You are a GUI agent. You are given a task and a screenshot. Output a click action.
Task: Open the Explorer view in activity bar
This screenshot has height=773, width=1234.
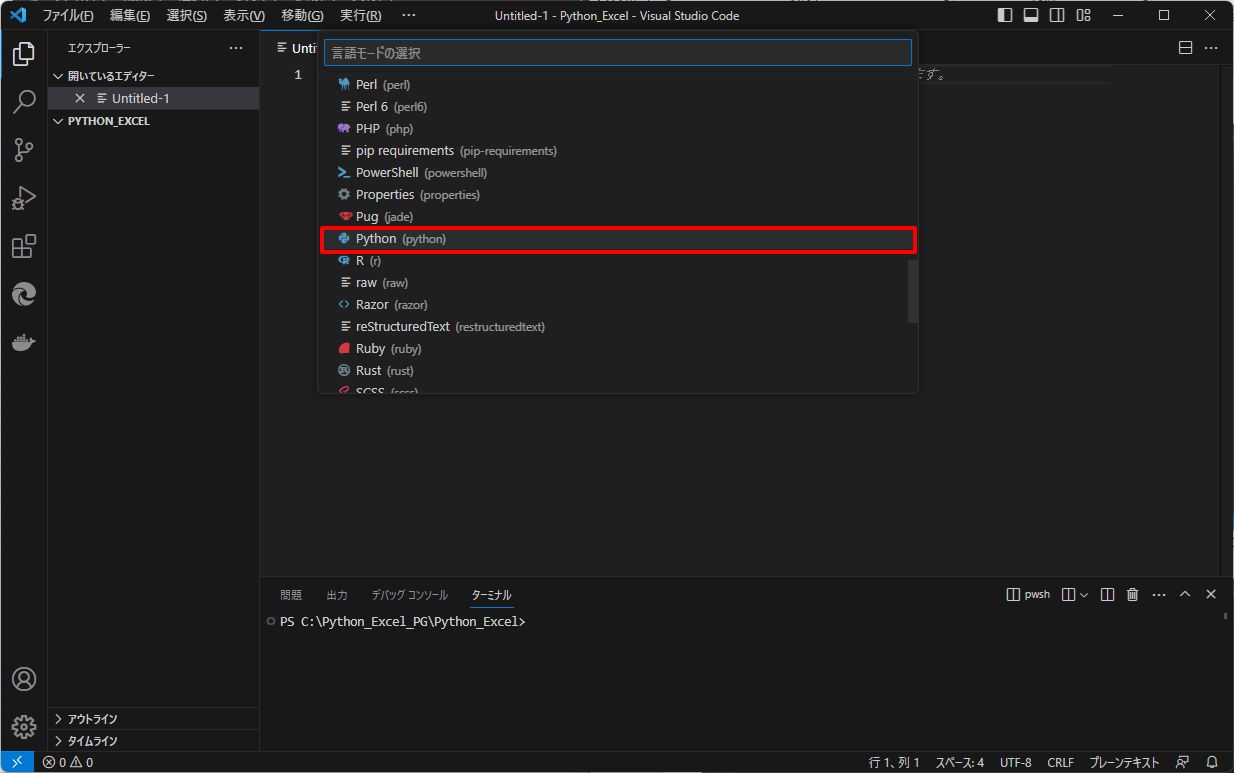point(24,54)
